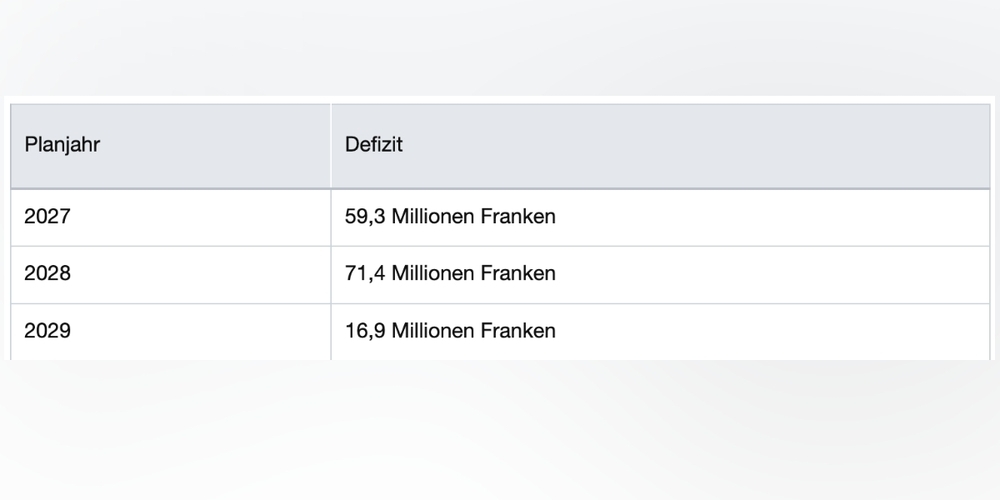Click the word Millionen in the 2028 row
The image size is (1000, 500).
pos(433,273)
